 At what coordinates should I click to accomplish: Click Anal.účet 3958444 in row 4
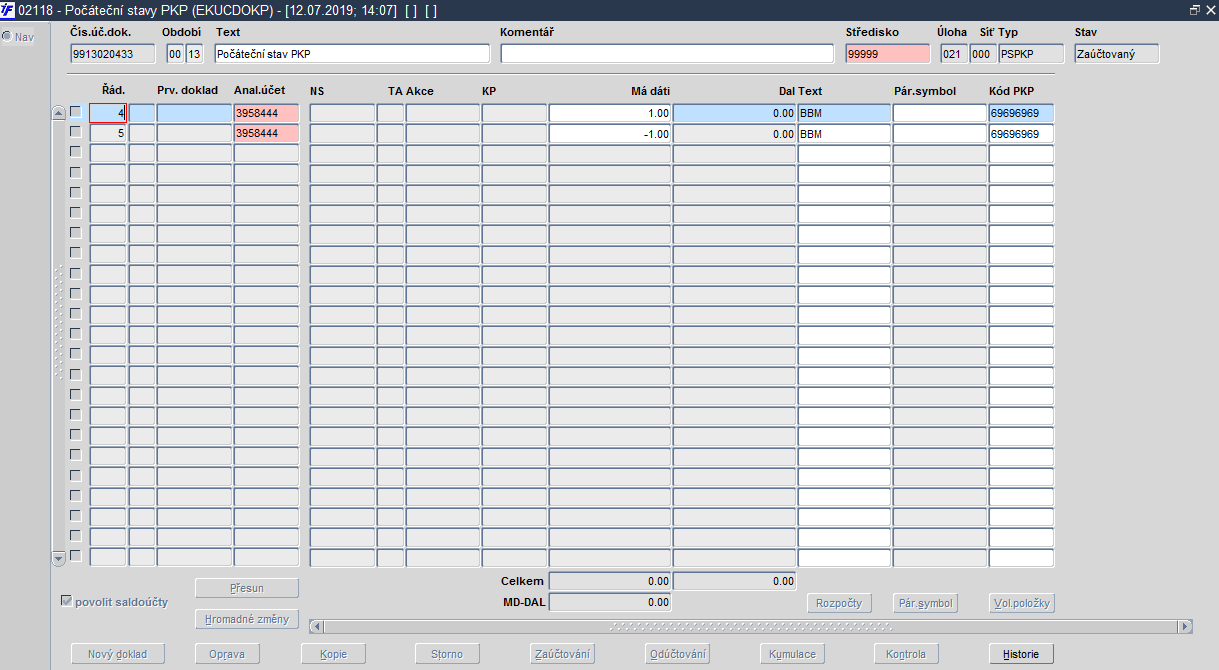pos(266,113)
